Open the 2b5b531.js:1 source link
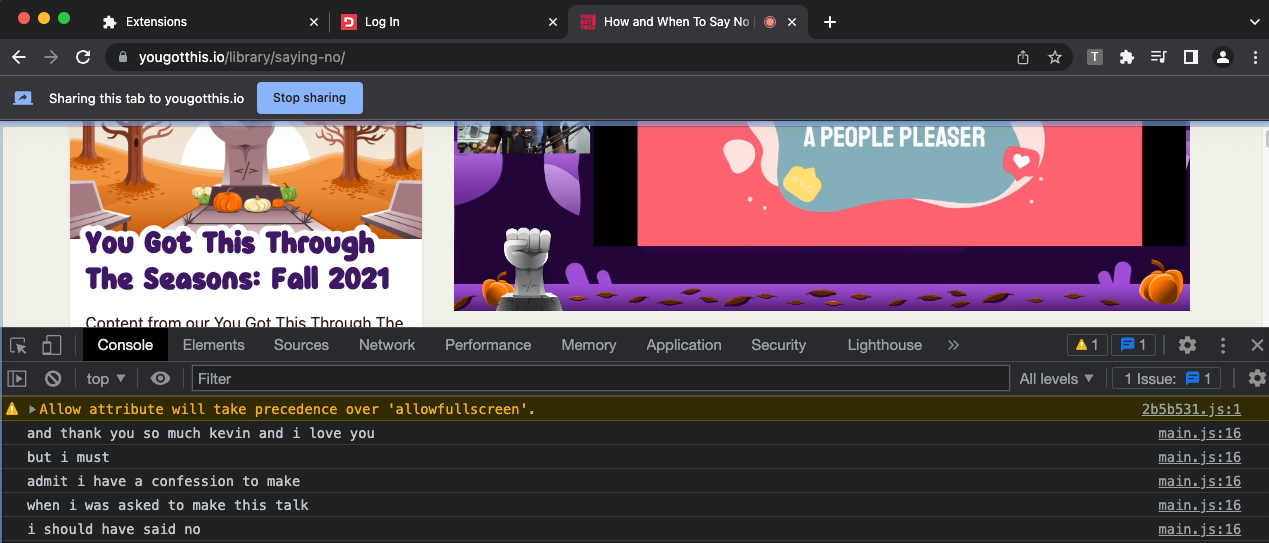Viewport: 1269px width, 543px height. (x=1191, y=409)
